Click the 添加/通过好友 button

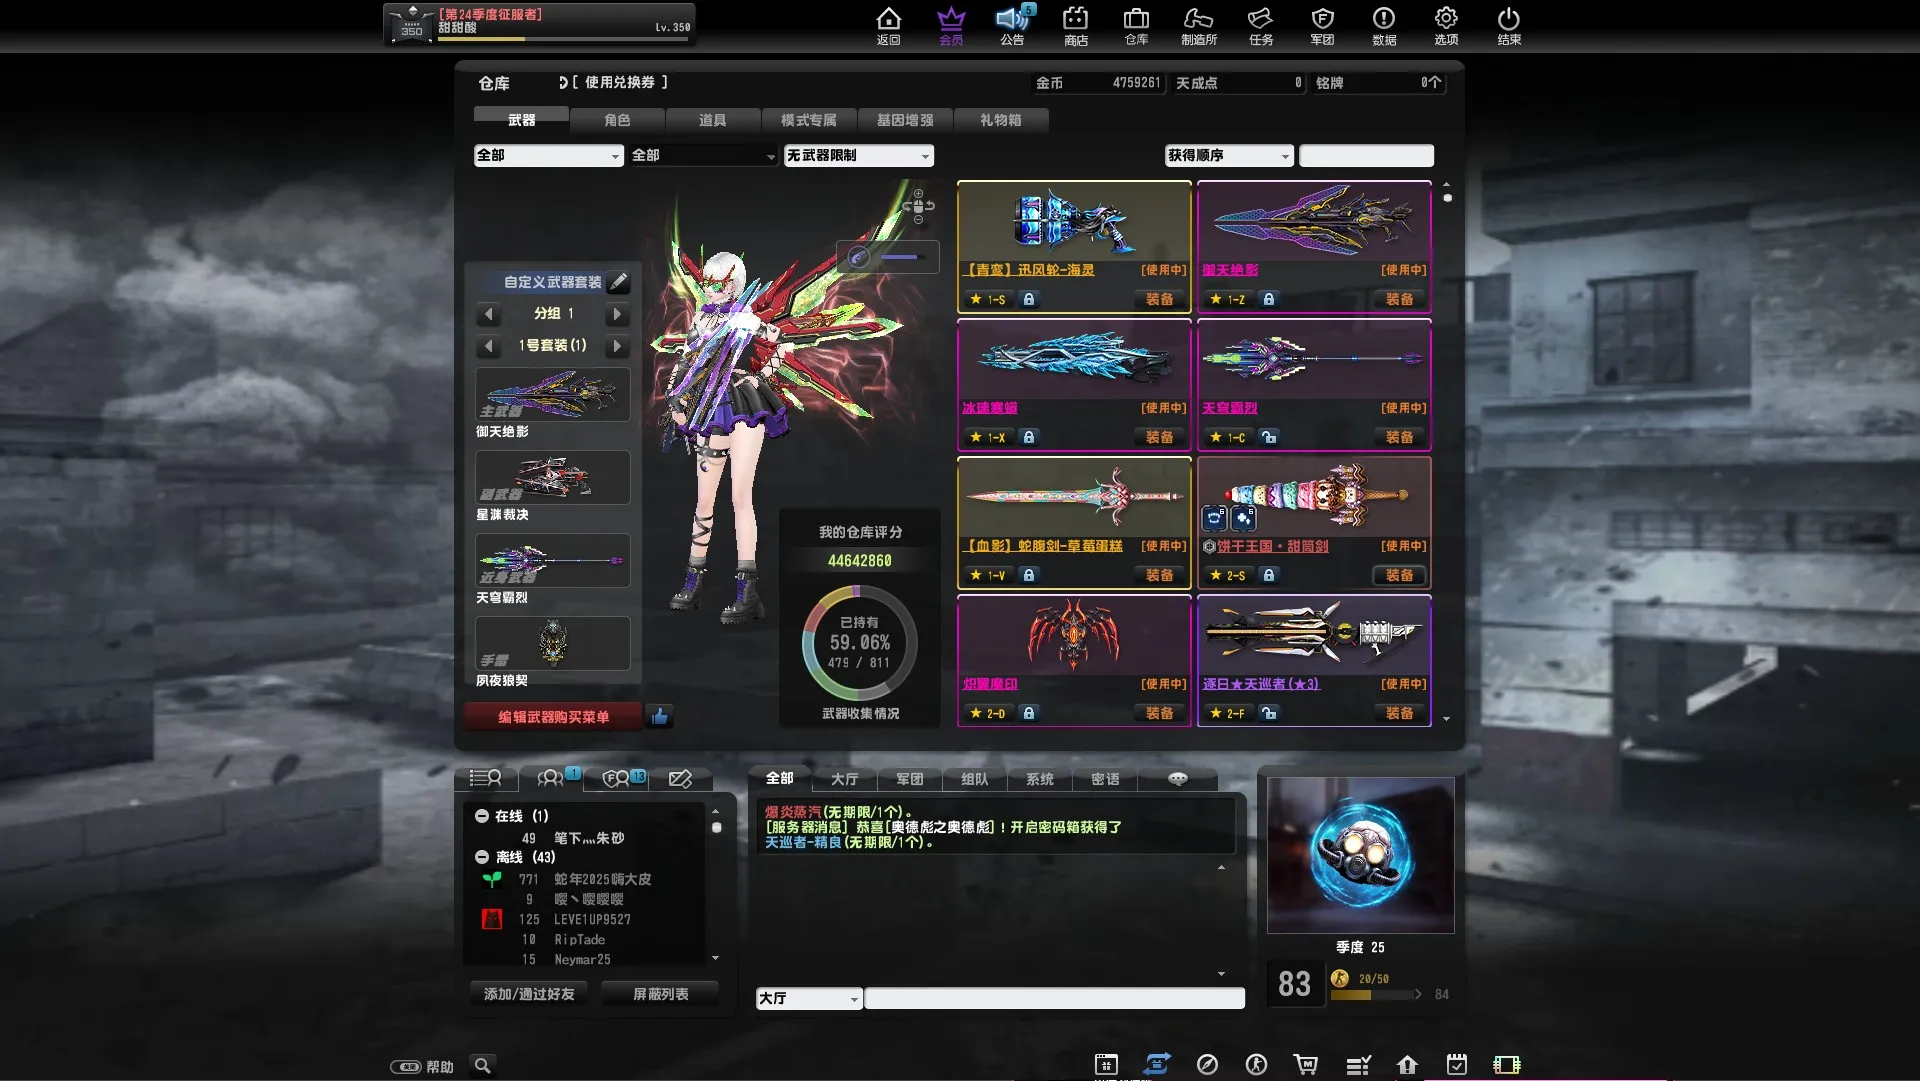(529, 994)
